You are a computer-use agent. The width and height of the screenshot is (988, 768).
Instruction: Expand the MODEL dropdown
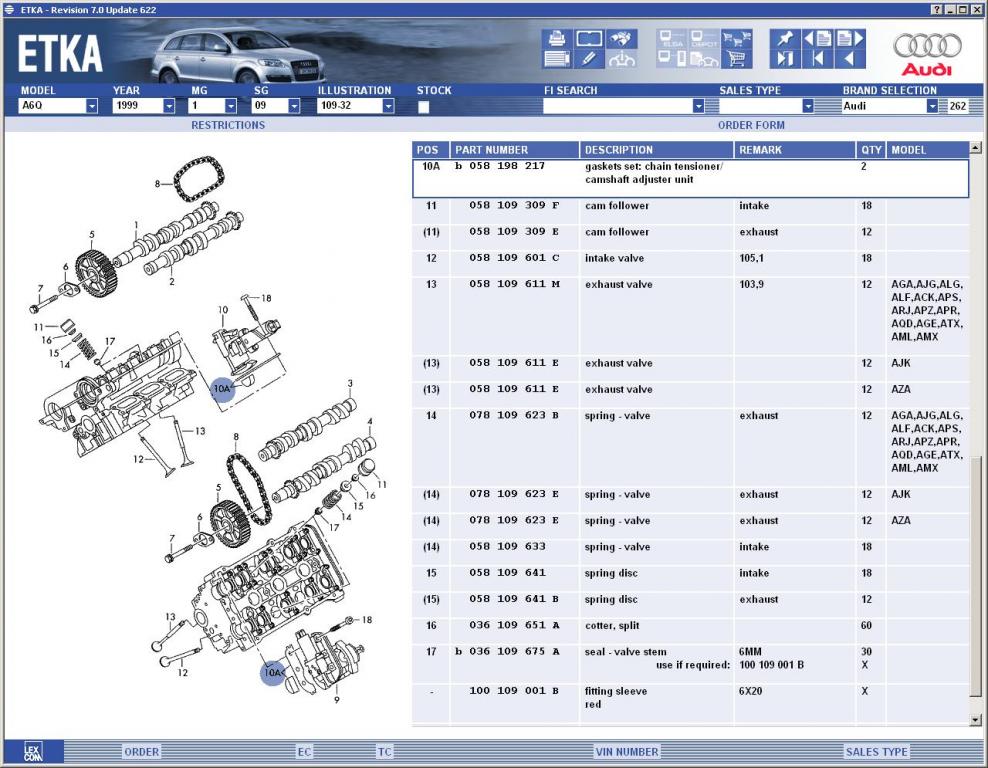click(92, 106)
